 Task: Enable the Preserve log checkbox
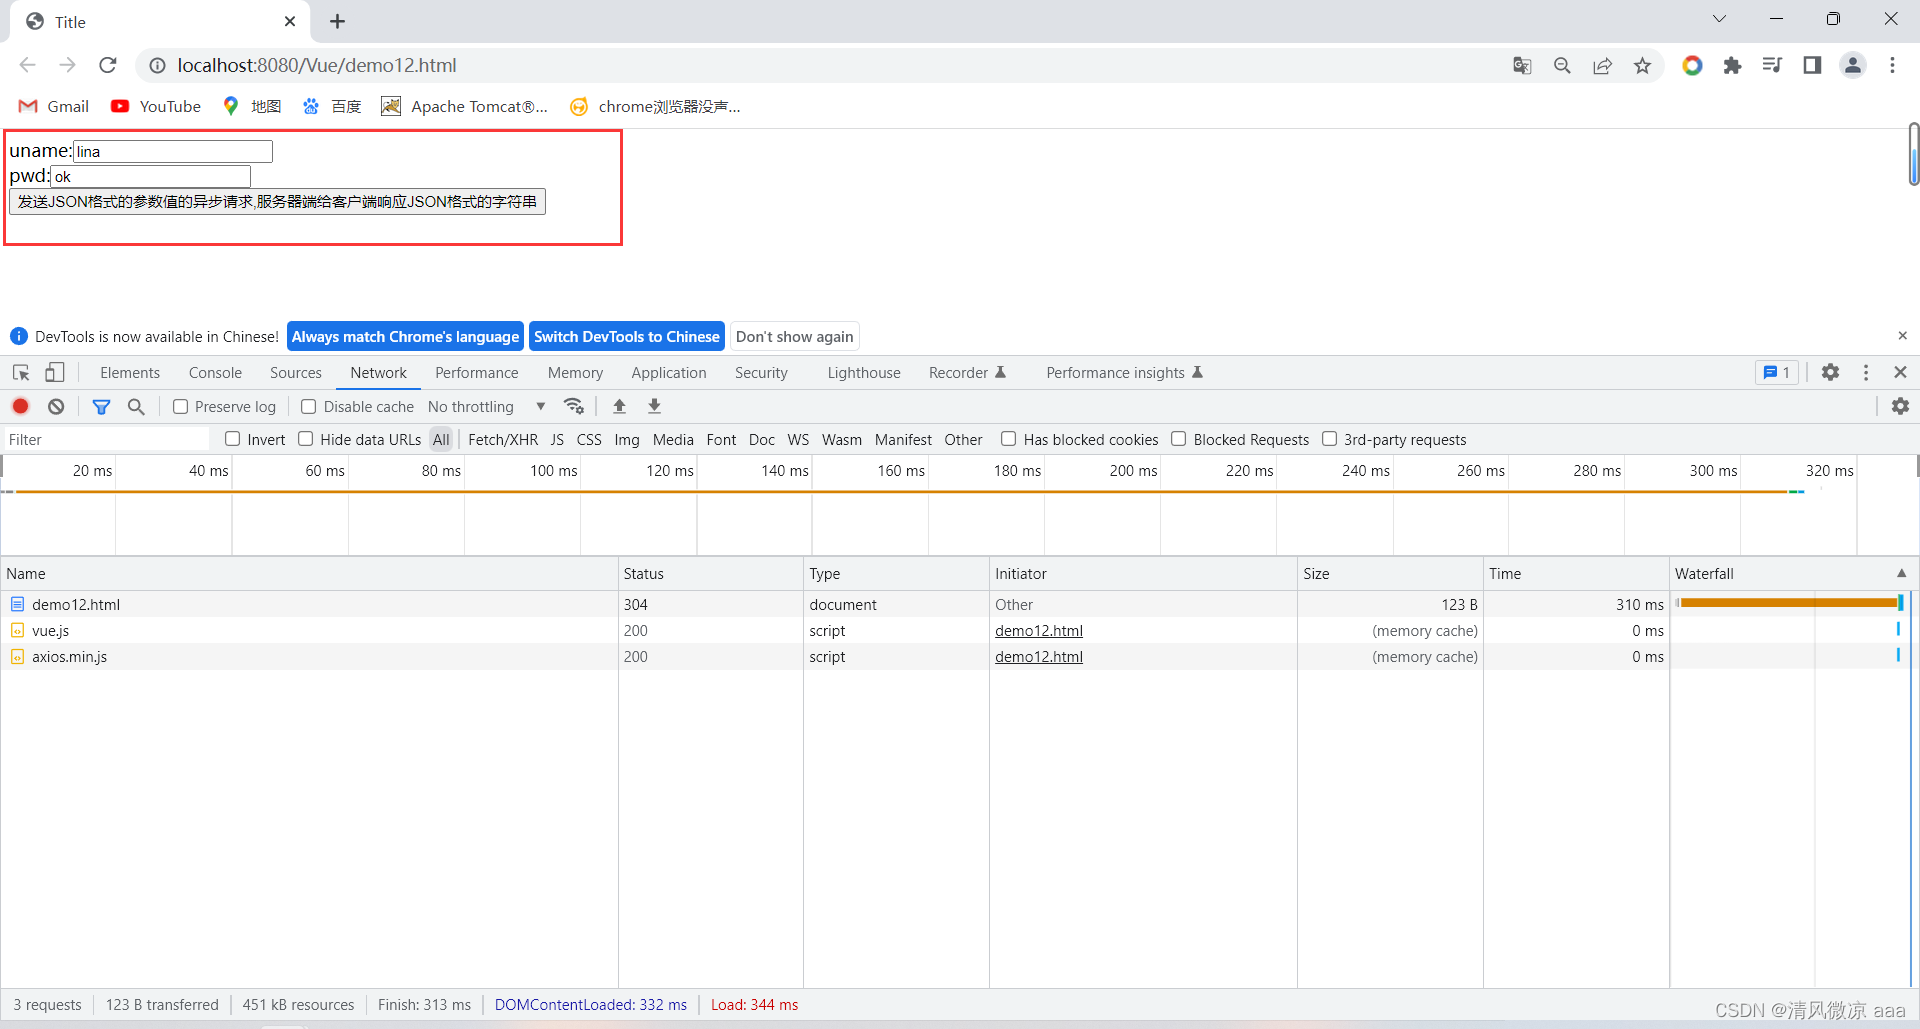(180, 406)
